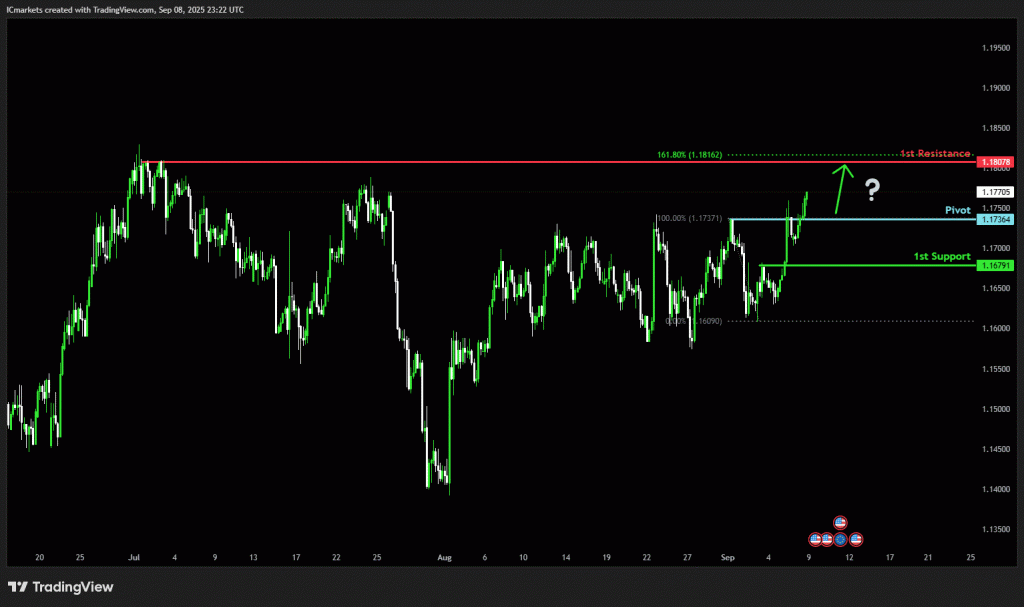Click the "14" date axis label

pos(566,557)
